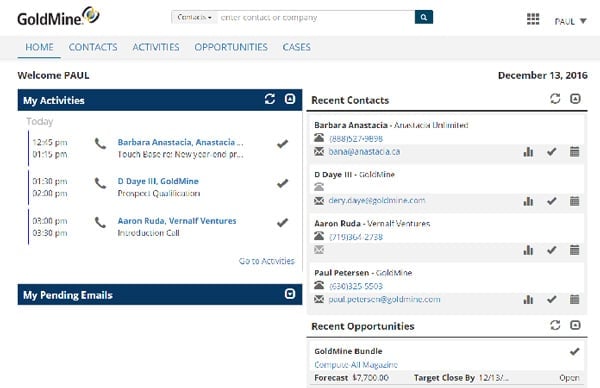Click checkmark icon for Paul Petersen contact
This screenshot has height=388, width=600.
[551, 300]
